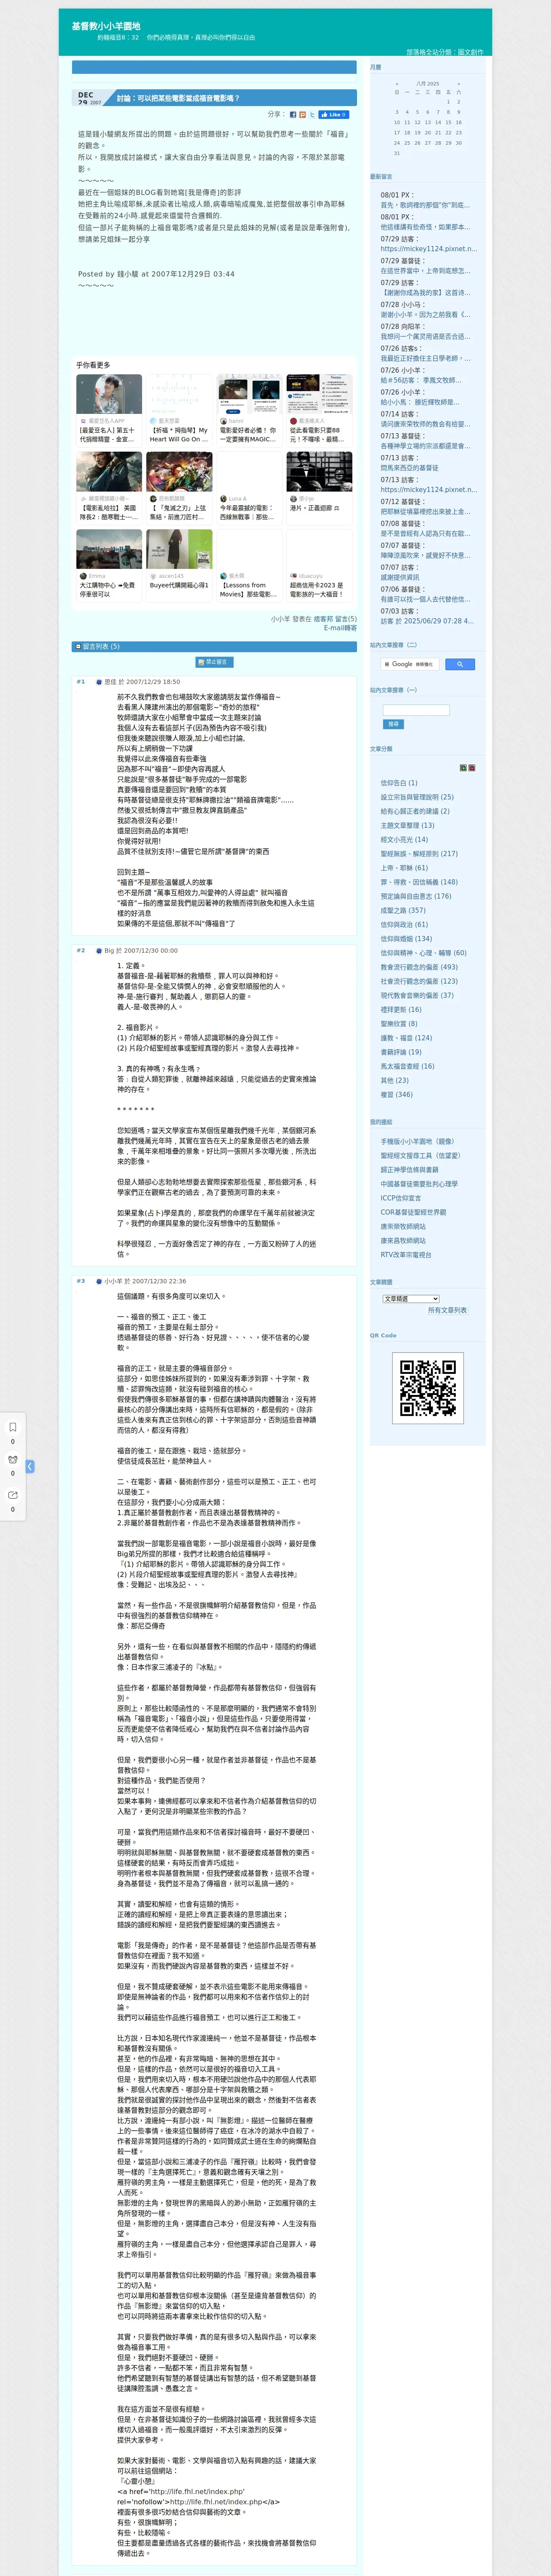Click the bookmark icon in floating sidebar
This screenshot has width=551, height=2576.
13,1427
